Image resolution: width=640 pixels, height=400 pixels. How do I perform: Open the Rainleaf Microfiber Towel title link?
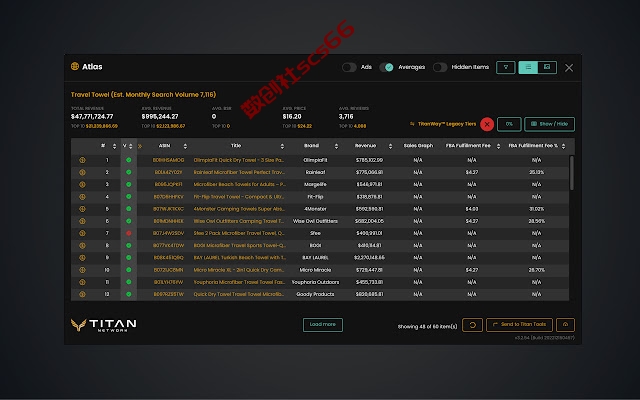point(239,172)
